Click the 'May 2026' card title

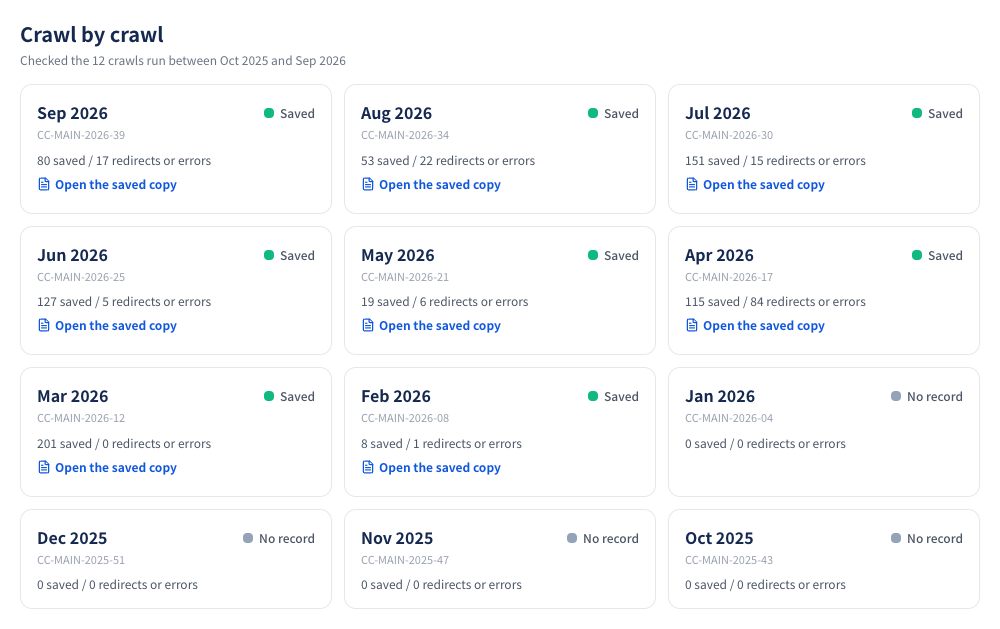(x=398, y=255)
